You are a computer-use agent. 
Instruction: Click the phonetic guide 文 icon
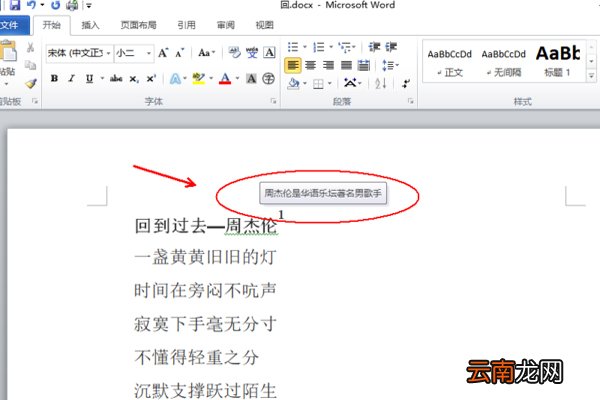coord(252,52)
